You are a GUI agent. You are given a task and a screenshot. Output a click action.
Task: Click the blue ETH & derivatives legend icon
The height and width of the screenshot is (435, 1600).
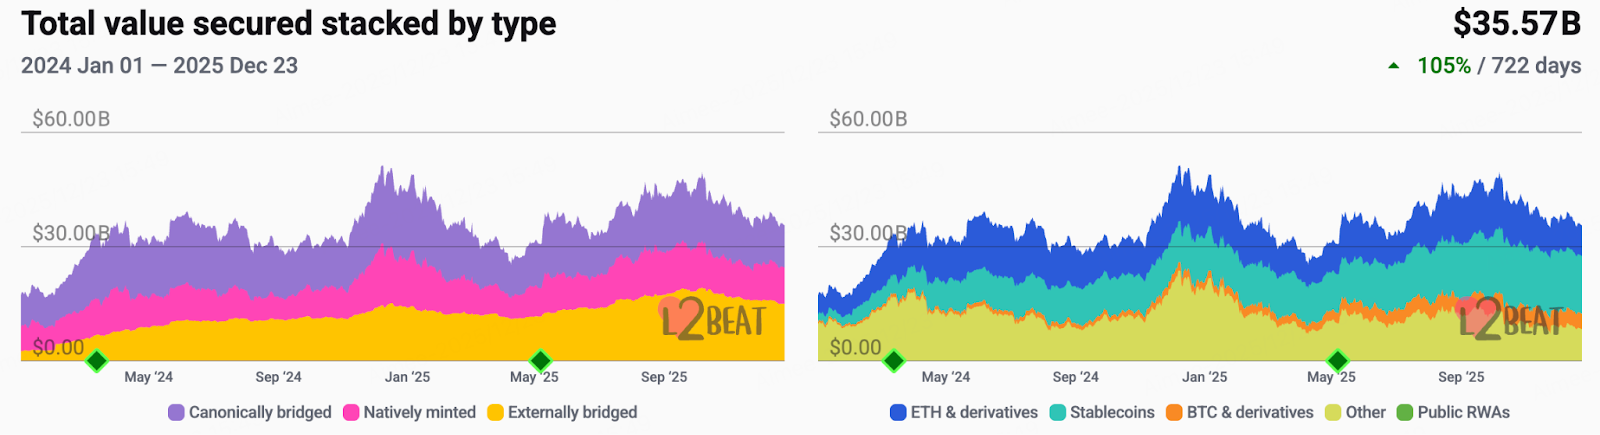click(898, 412)
